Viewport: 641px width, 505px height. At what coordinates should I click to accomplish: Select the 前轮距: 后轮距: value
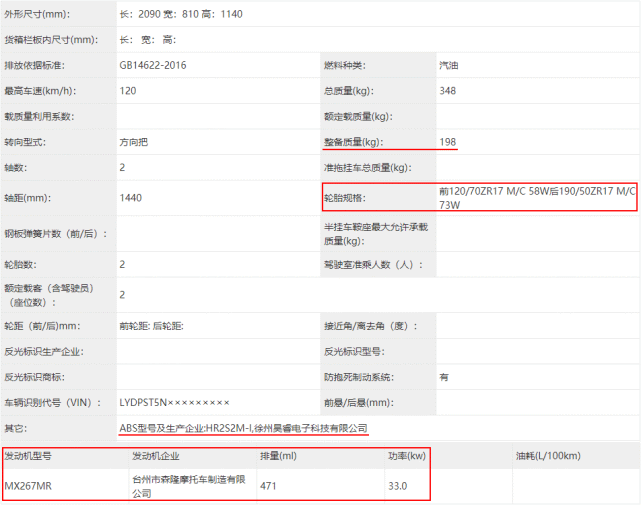[151, 326]
